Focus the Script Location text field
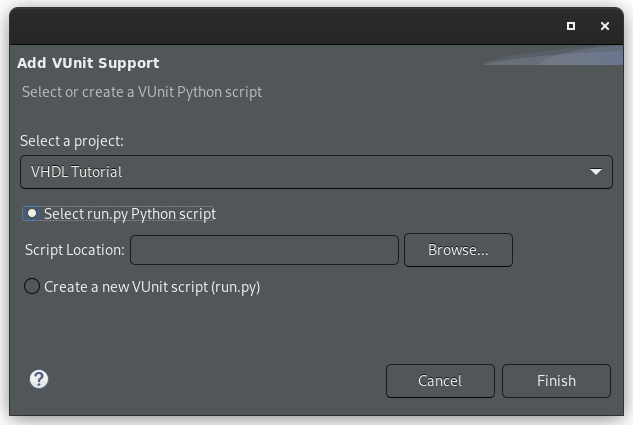The width and height of the screenshot is (633, 425). click(264, 250)
